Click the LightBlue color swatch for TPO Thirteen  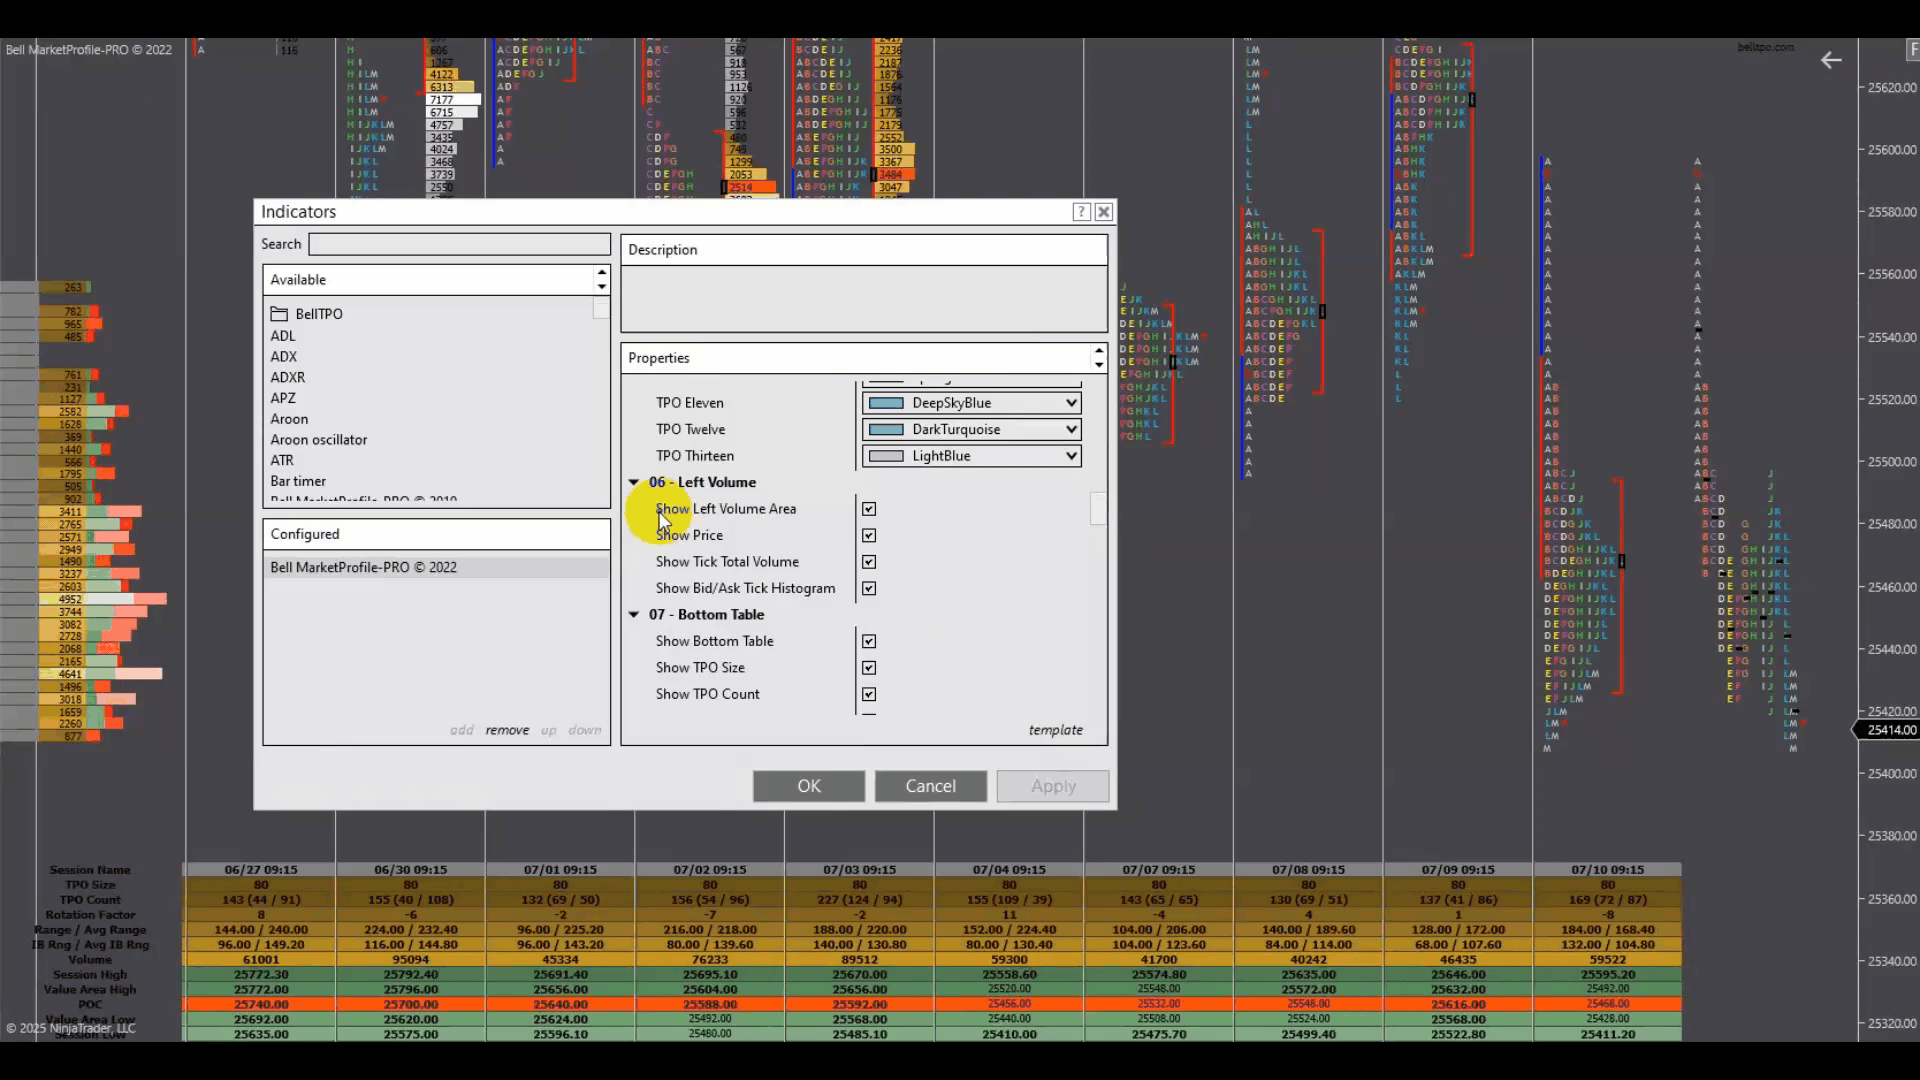coord(886,456)
